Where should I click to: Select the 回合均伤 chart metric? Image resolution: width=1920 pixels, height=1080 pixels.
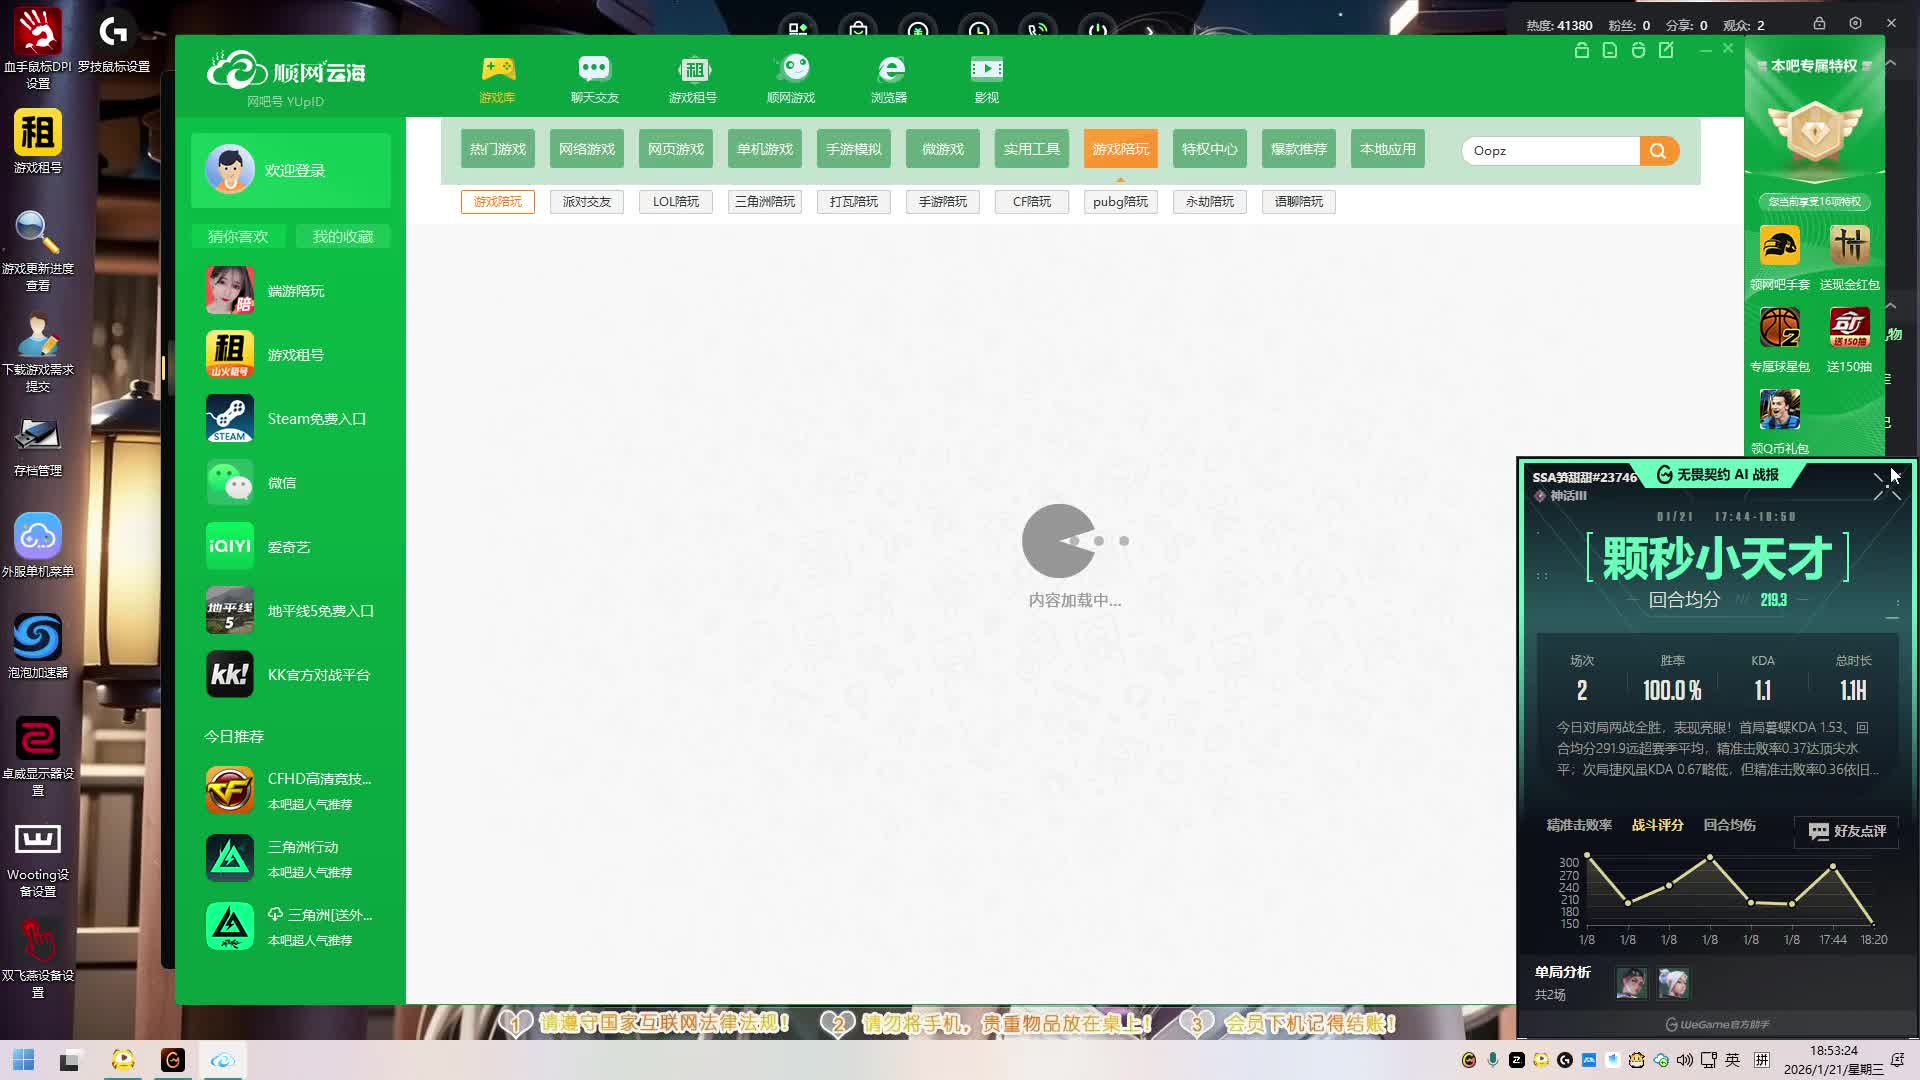pyautogui.click(x=1729, y=825)
